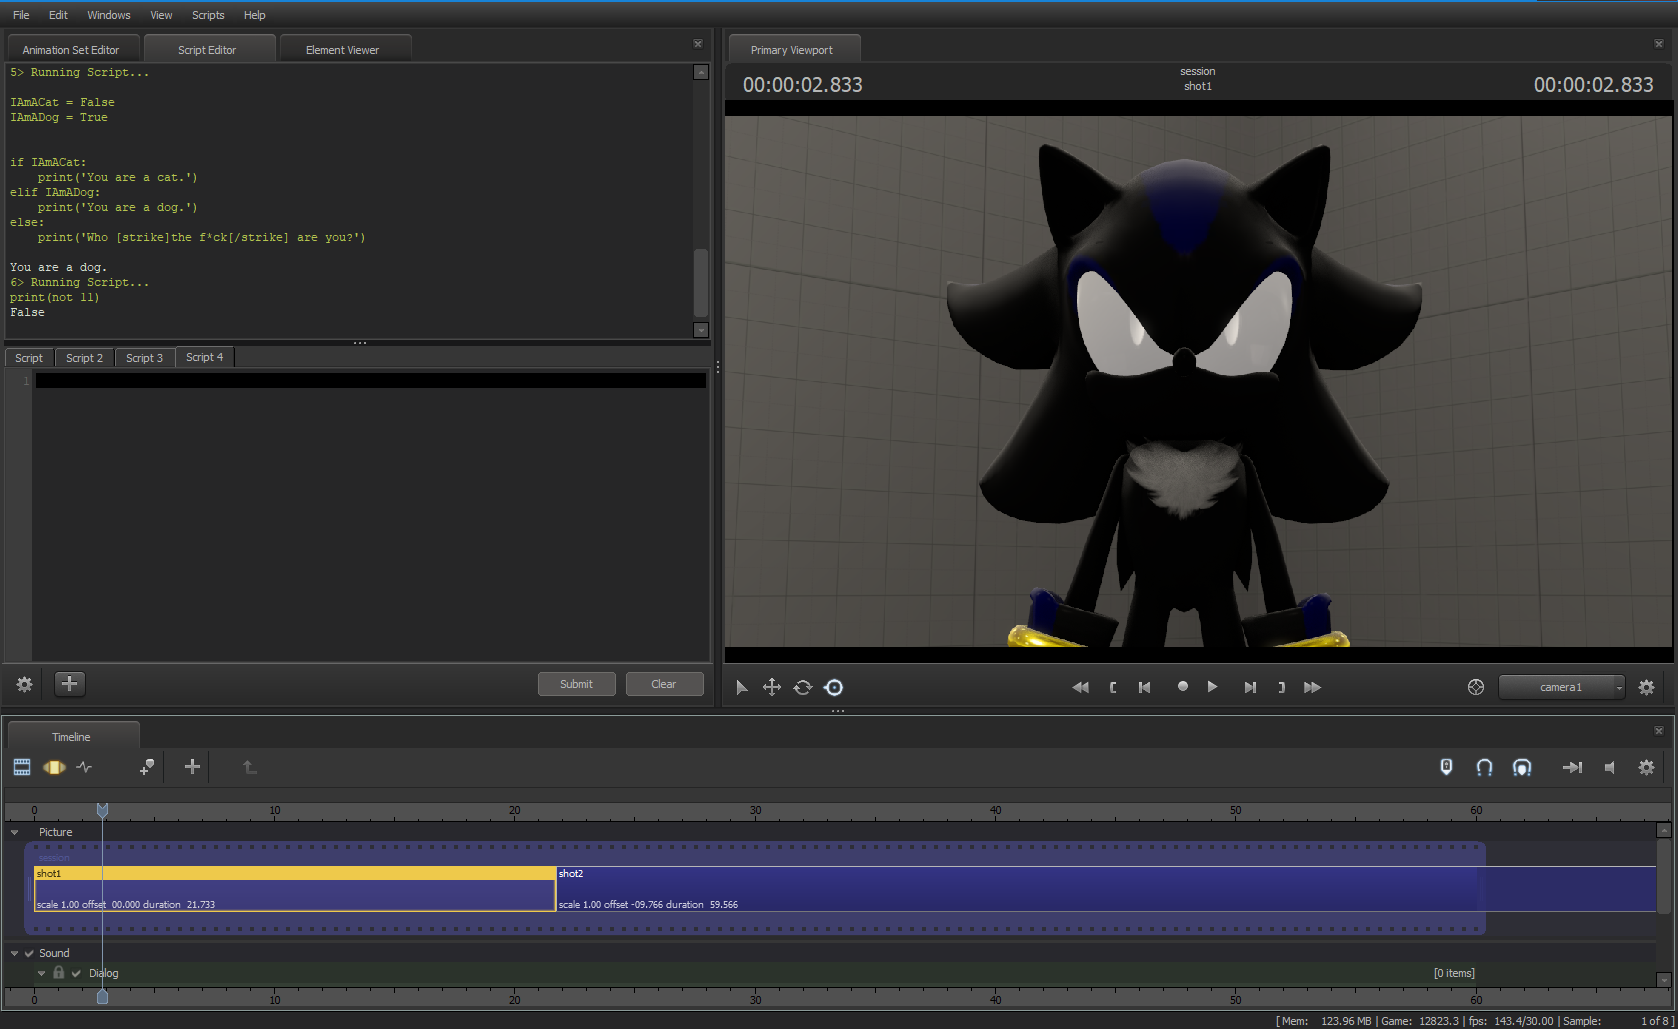Click the timeline vertical scrollbar up arrow

[x=1664, y=830]
